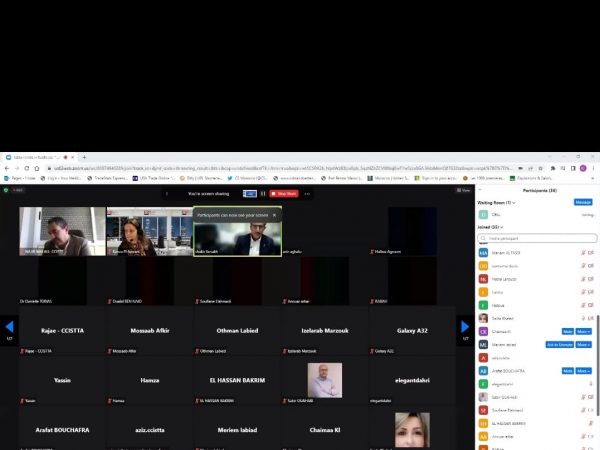Click the AB avatar in participants list
This screenshot has width=600, height=450.
tap(483, 371)
